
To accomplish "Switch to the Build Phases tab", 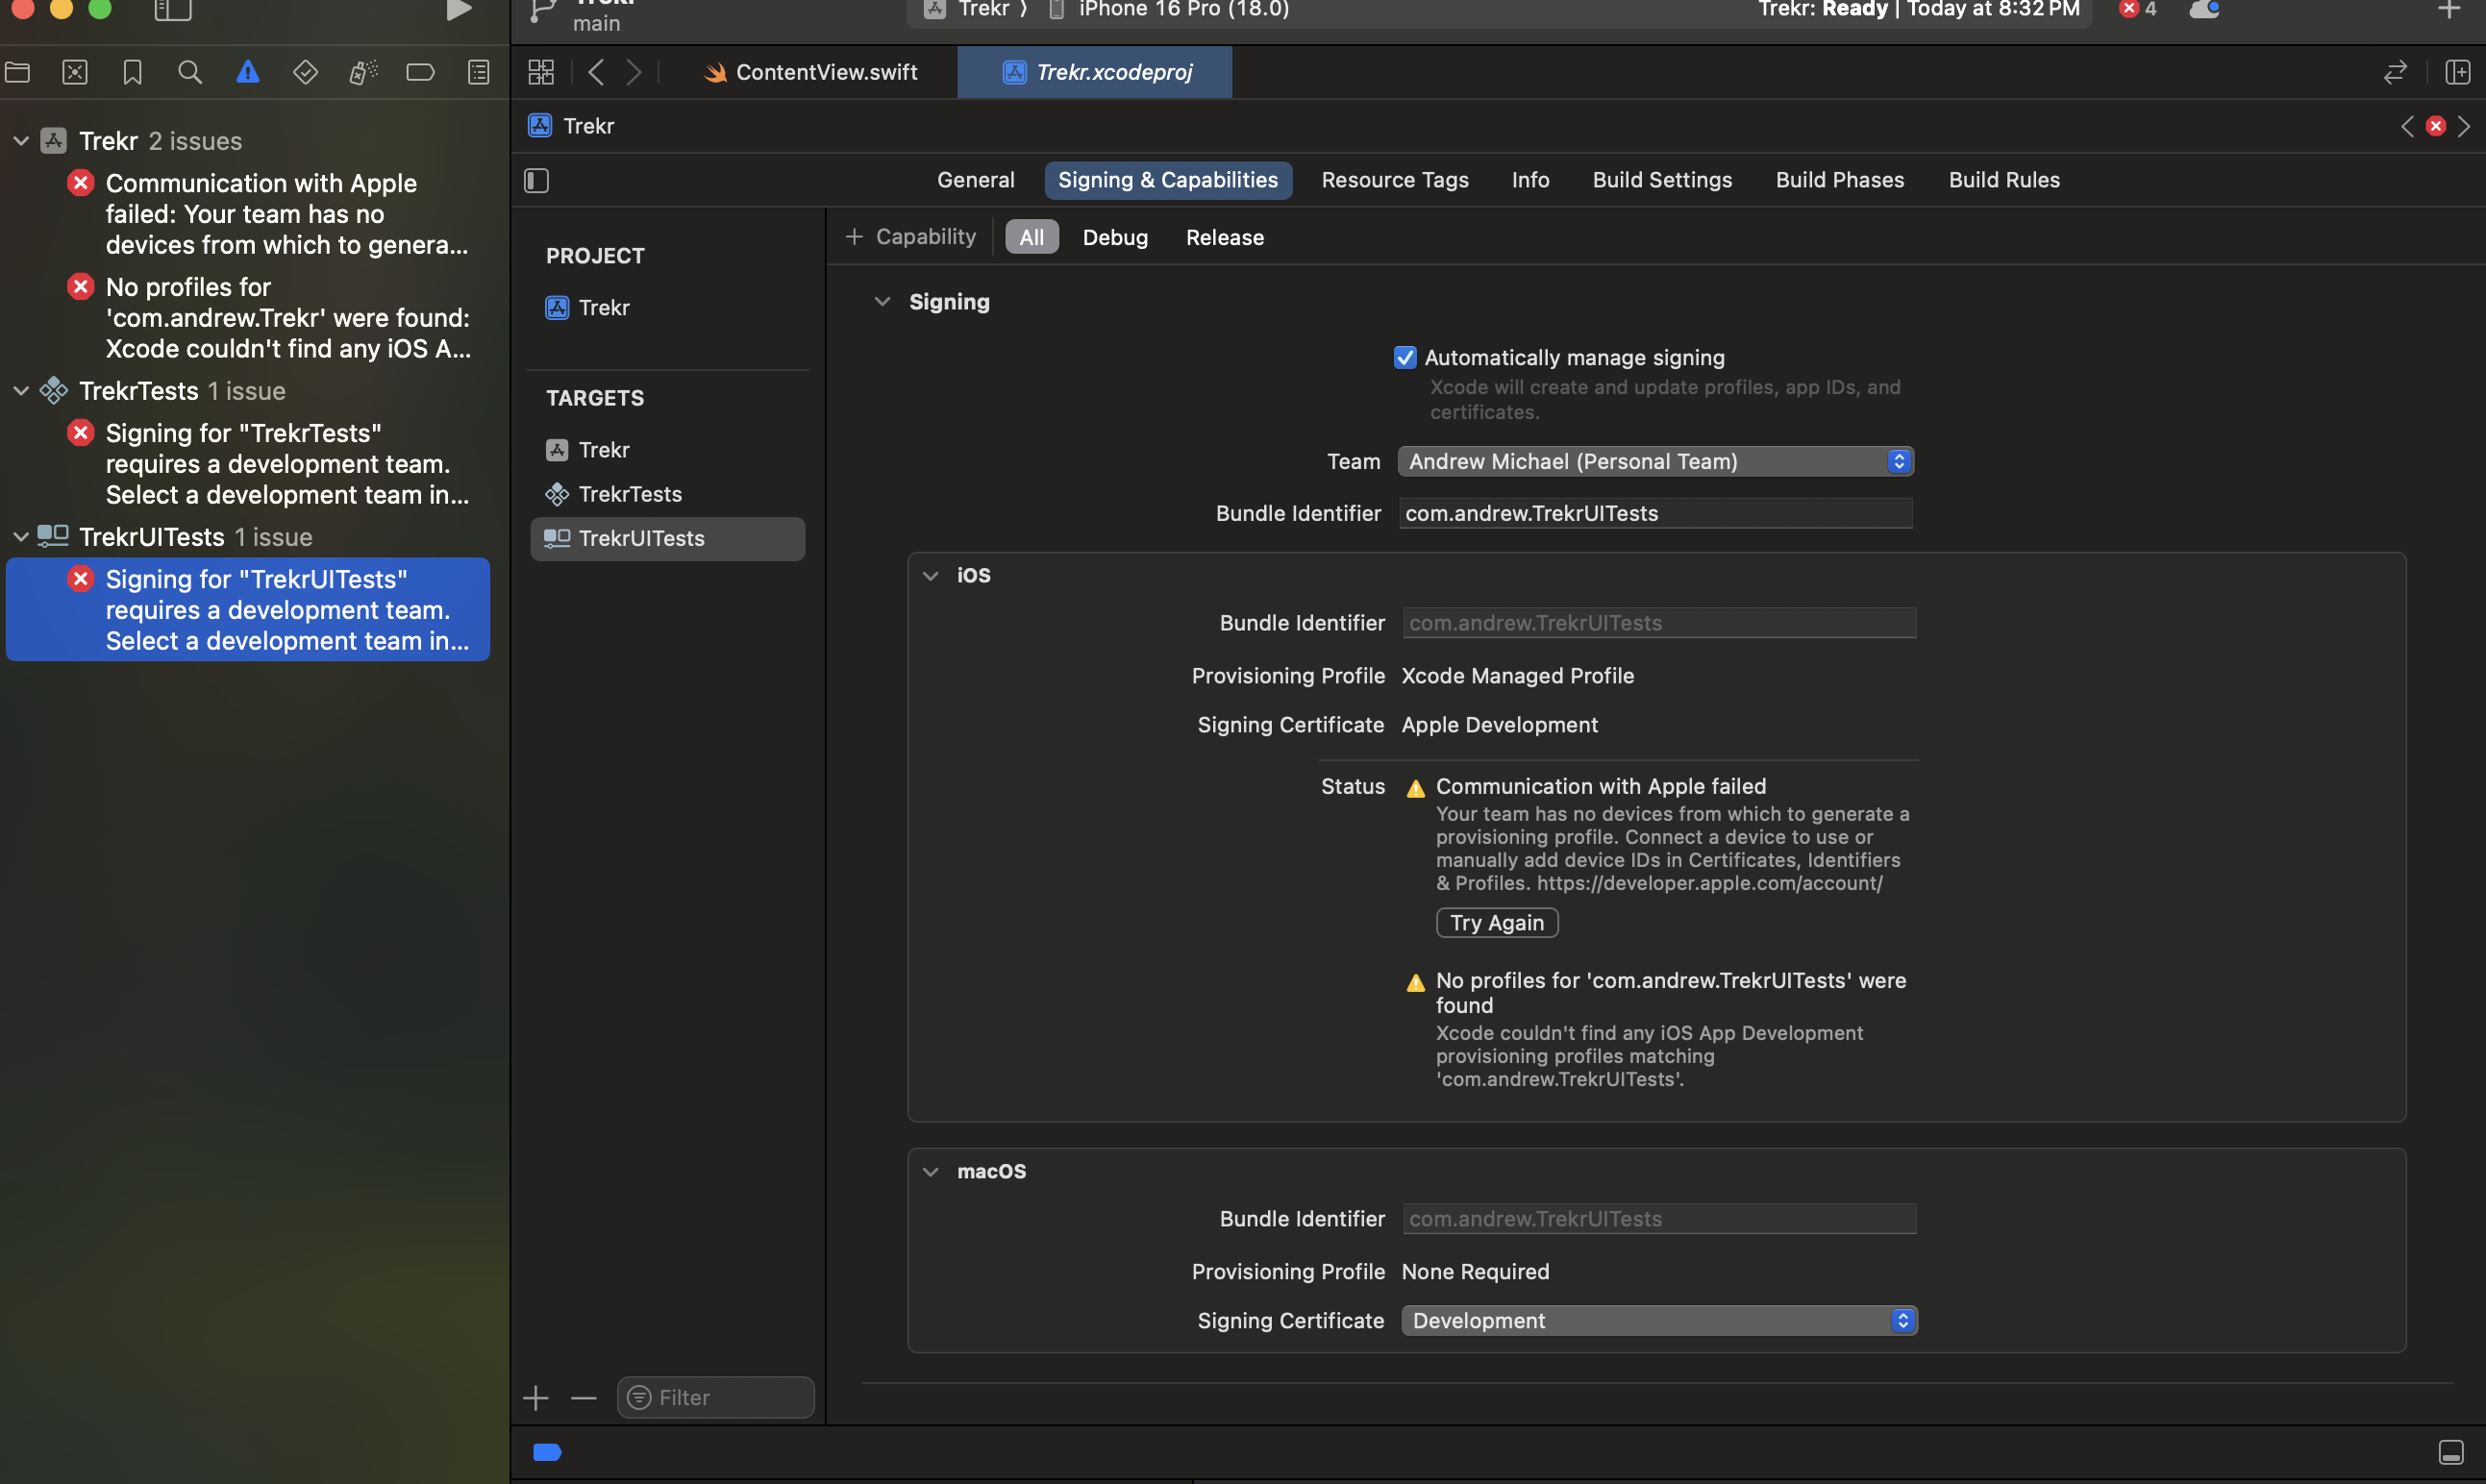I will point(1840,180).
